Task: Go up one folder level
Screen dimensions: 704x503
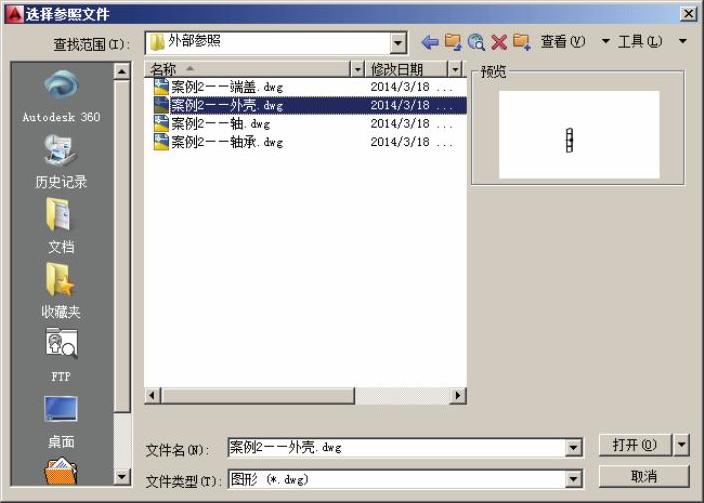Action: tap(453, 42)
